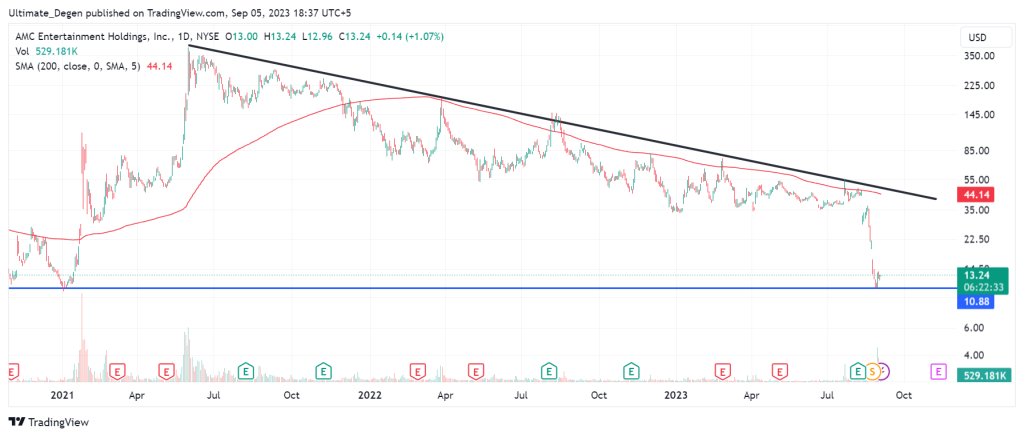Click the red earnings marker left of Apr 2021
Viewport: 1024px width, 437px height.
tap(118, 372)
